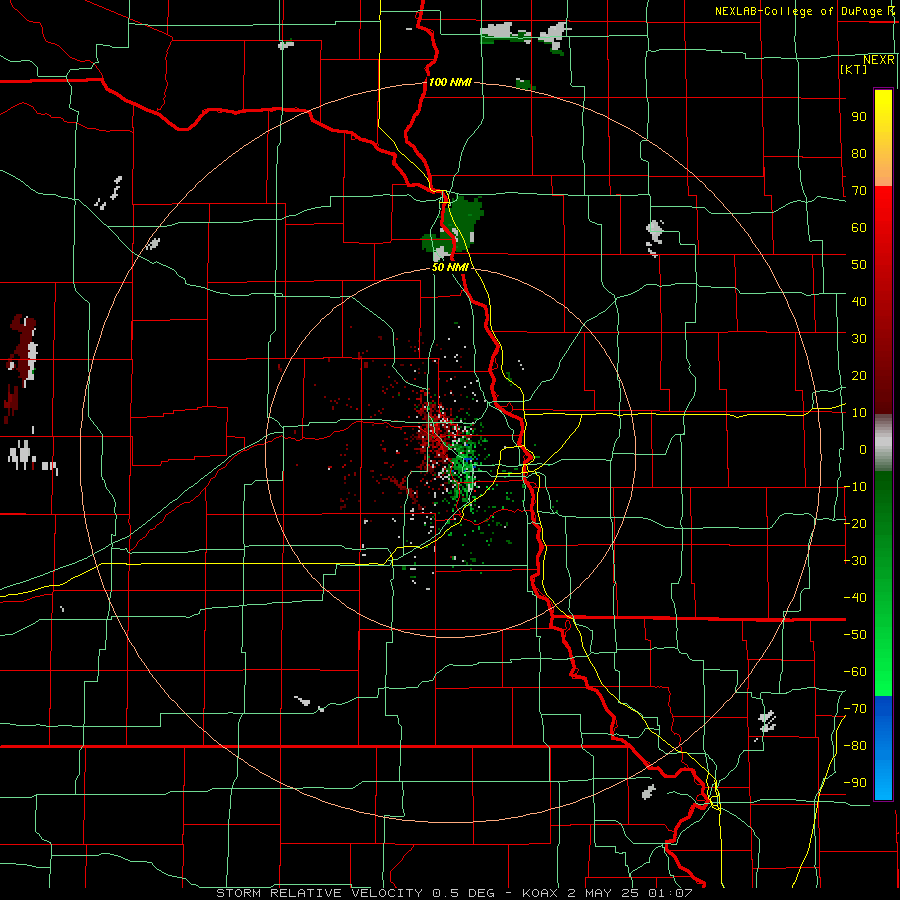Click the -70 value on velocity scale
Image resolution: width=900 pixels, height=900 pixels.
(855, 709)
